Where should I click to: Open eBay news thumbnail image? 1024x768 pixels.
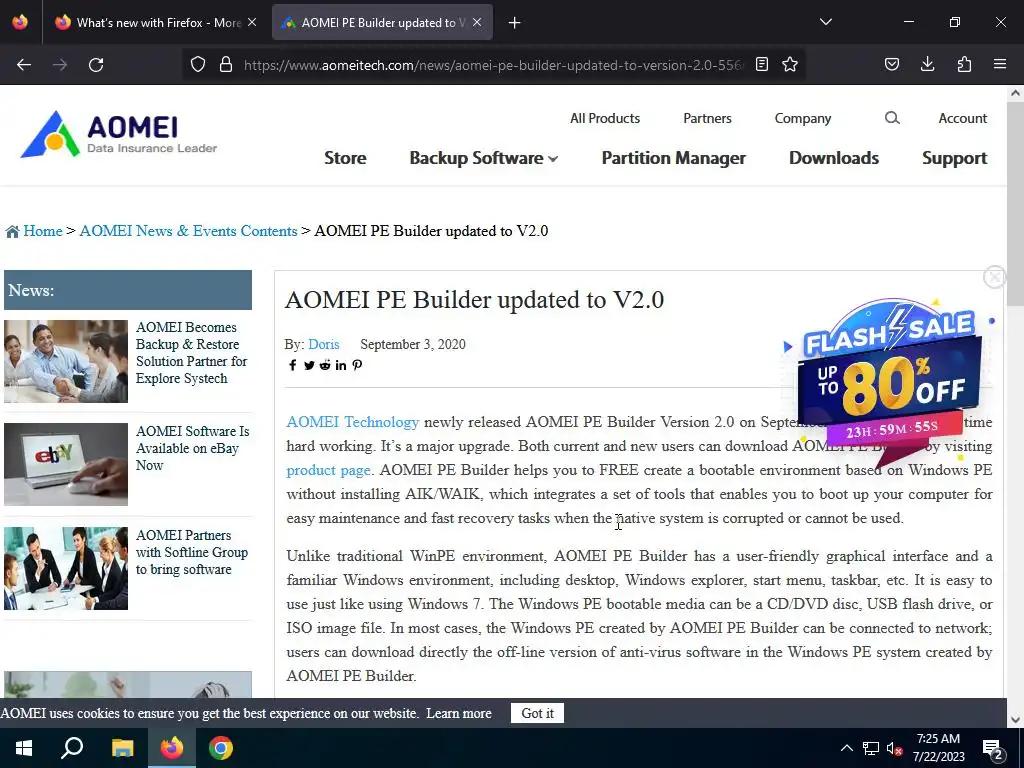coord(66,464)
